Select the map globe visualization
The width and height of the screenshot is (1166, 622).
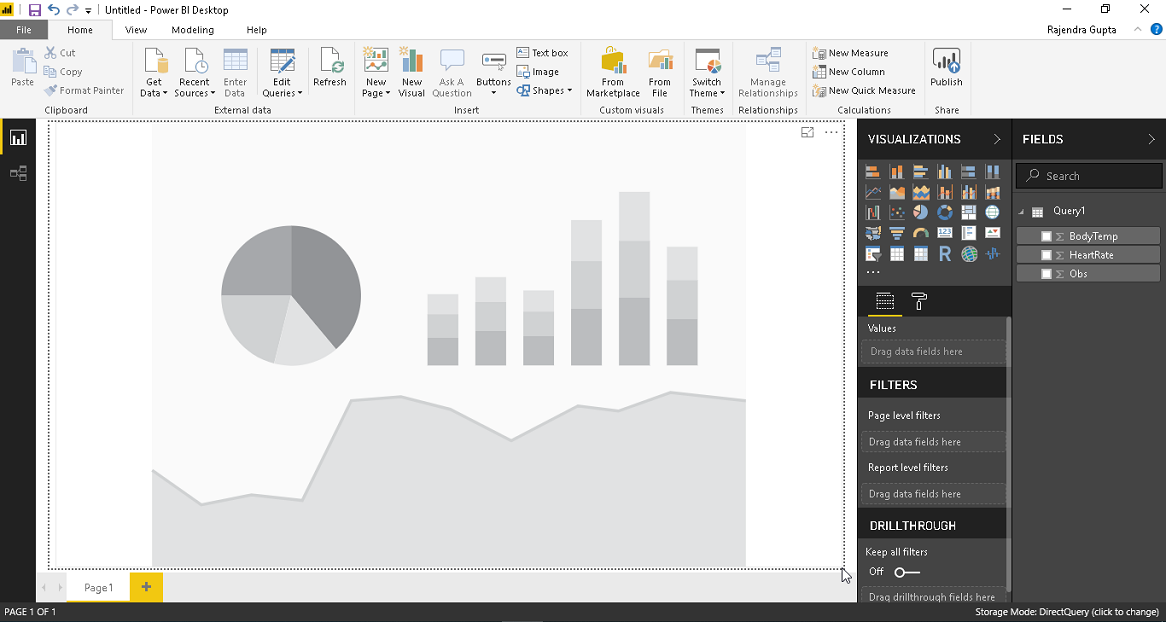coord(992,213)
